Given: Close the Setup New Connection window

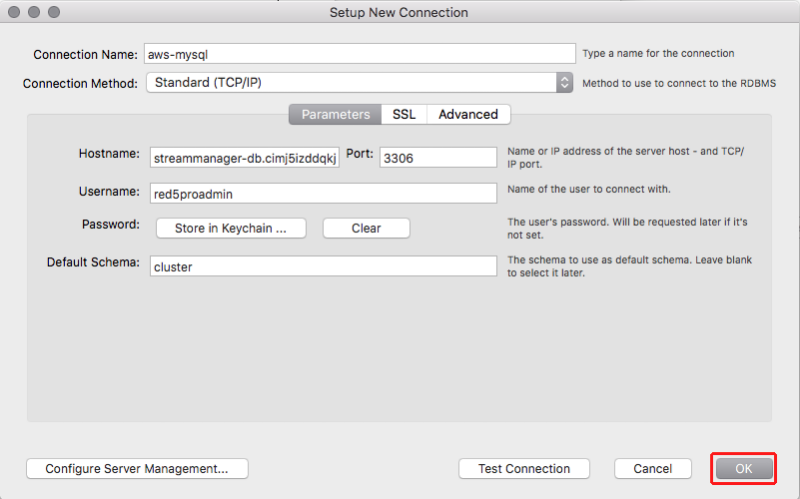Looking at the screenshot, I should tap(14, 12).
